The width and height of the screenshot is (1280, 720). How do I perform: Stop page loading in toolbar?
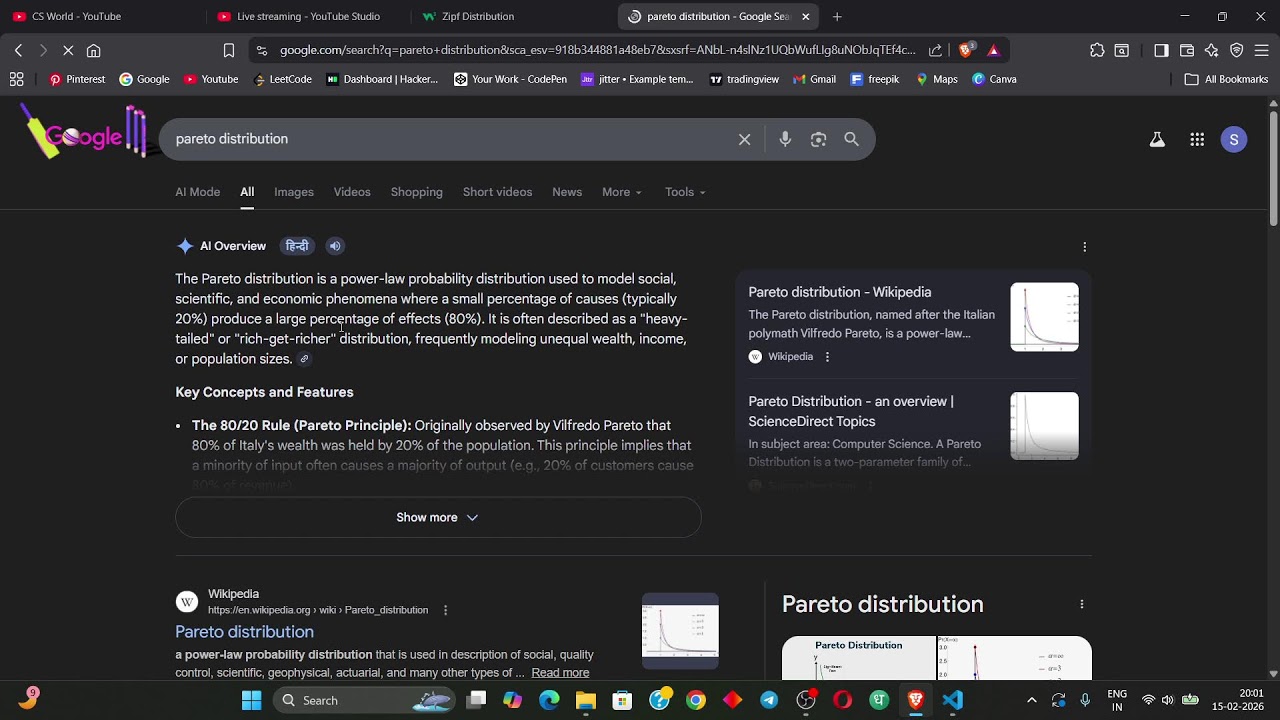pyautogui.click(x=66, y=50)
